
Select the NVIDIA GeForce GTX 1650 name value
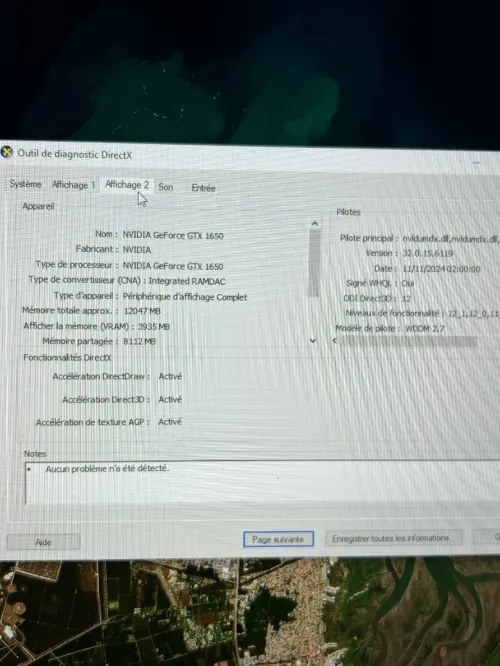(x=173, y=235)
